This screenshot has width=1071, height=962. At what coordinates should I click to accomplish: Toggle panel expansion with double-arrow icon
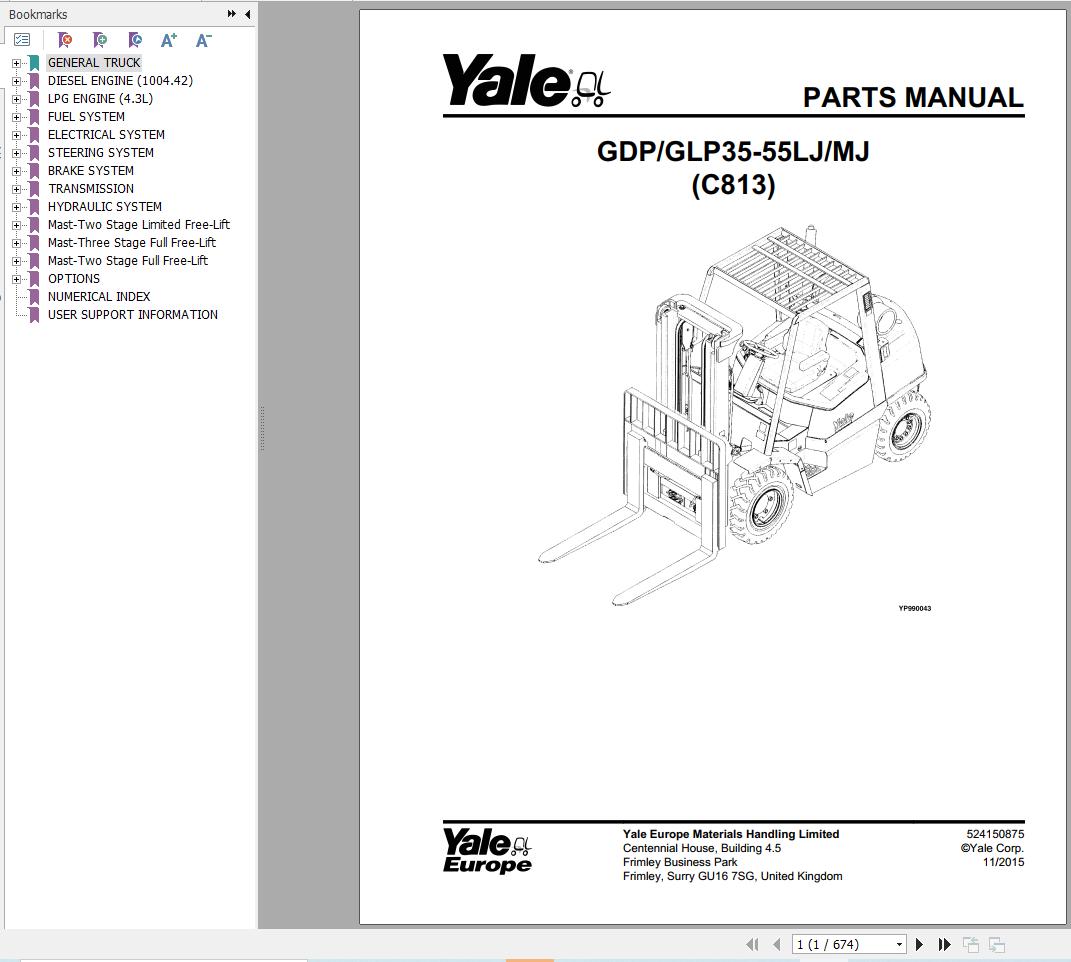[231, 14]
